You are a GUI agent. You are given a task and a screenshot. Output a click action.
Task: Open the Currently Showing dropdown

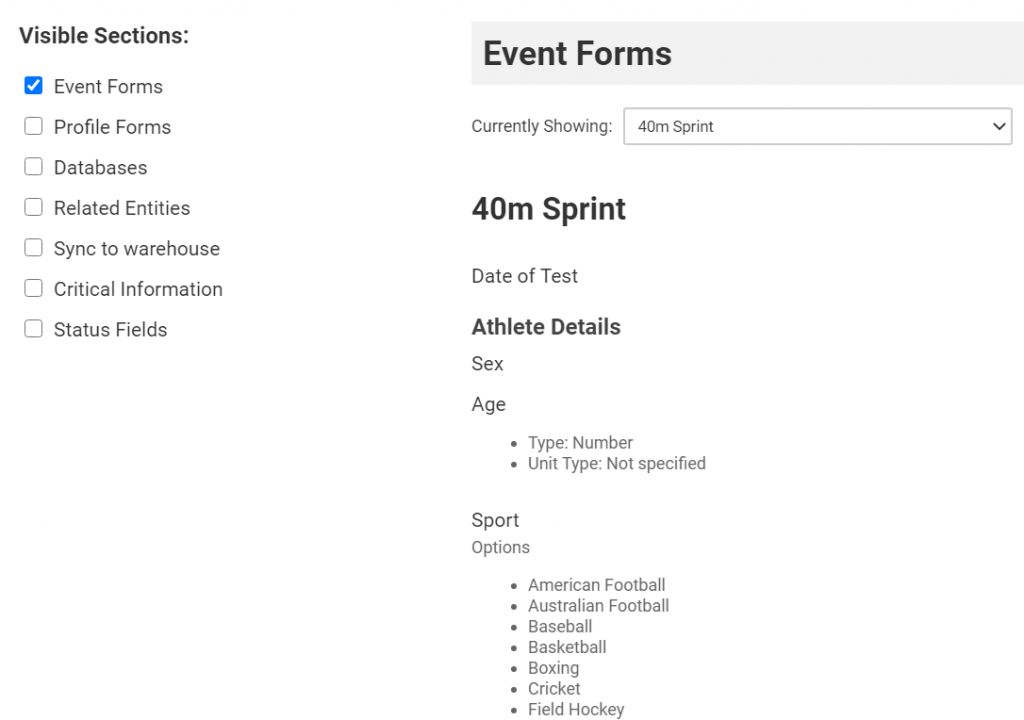tap(817, 126)
